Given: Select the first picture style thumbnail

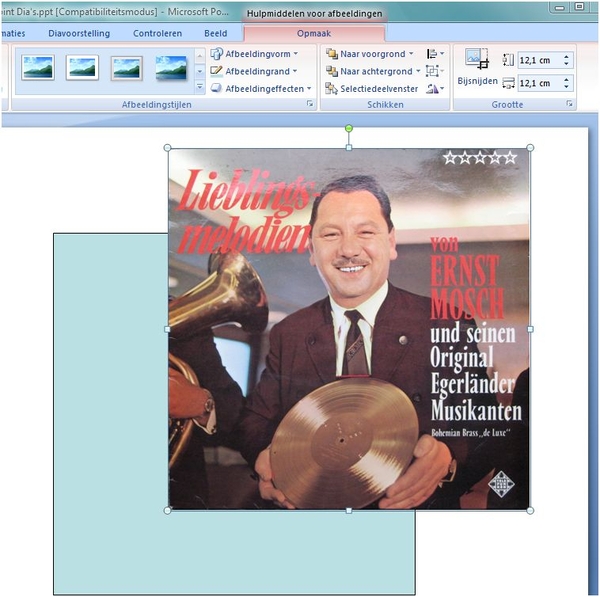Looking at the screenshot, I should tap(37, 67).
